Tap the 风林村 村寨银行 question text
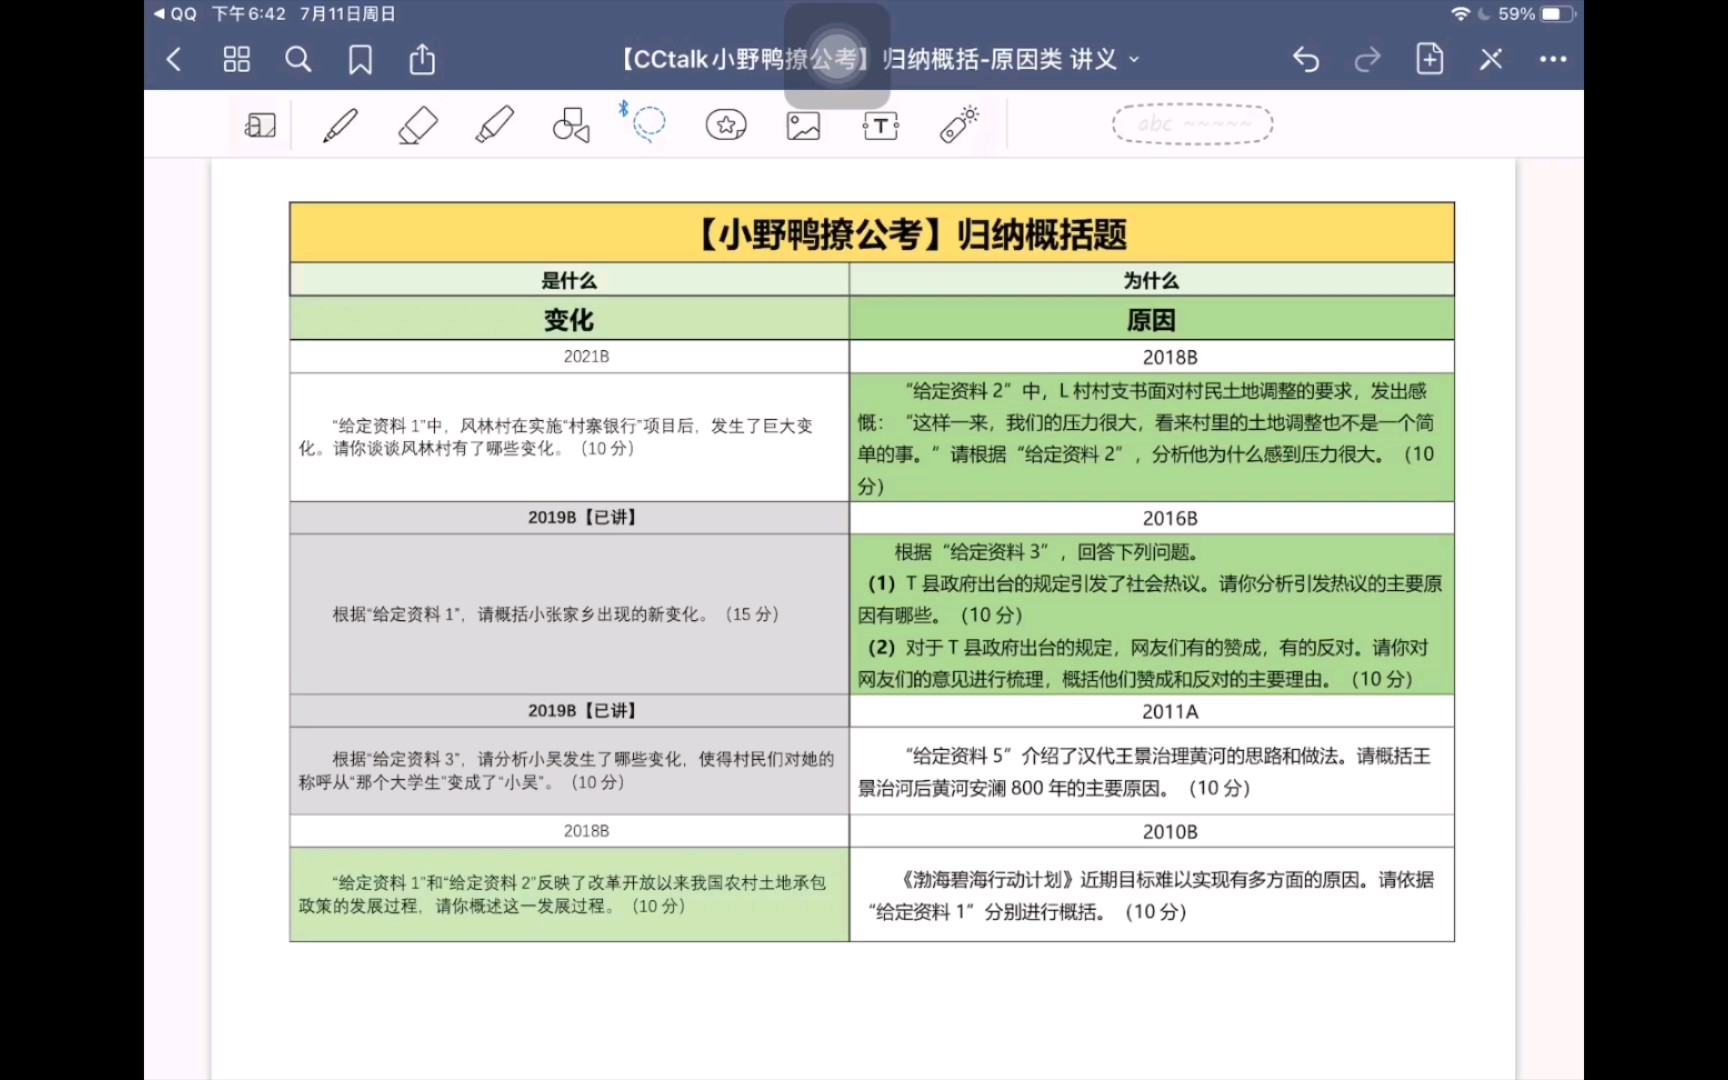 point(556,437)
